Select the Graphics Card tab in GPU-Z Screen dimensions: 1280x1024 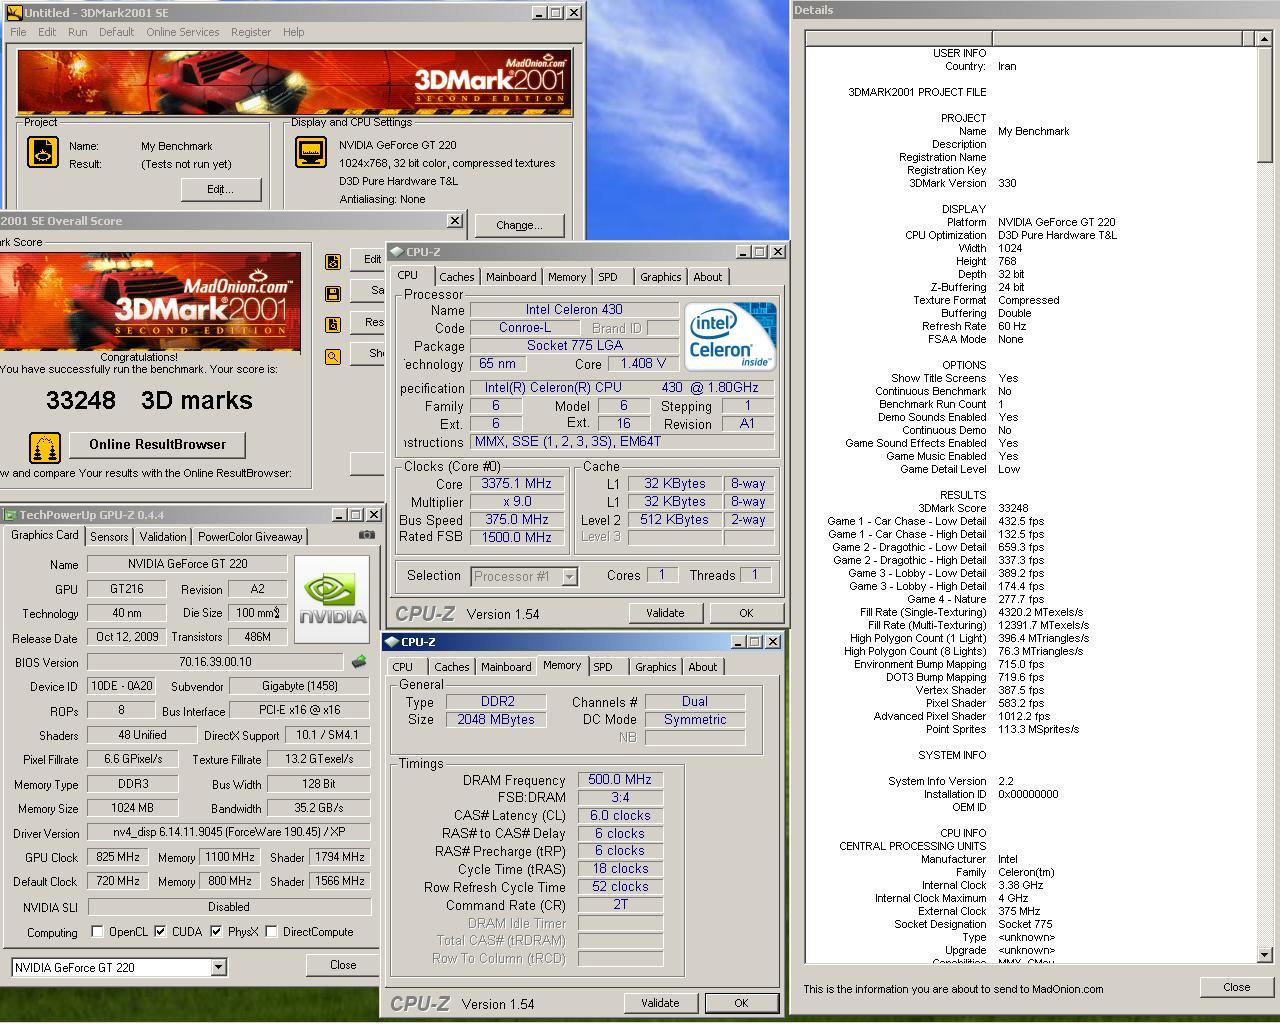tap(44, 535)
